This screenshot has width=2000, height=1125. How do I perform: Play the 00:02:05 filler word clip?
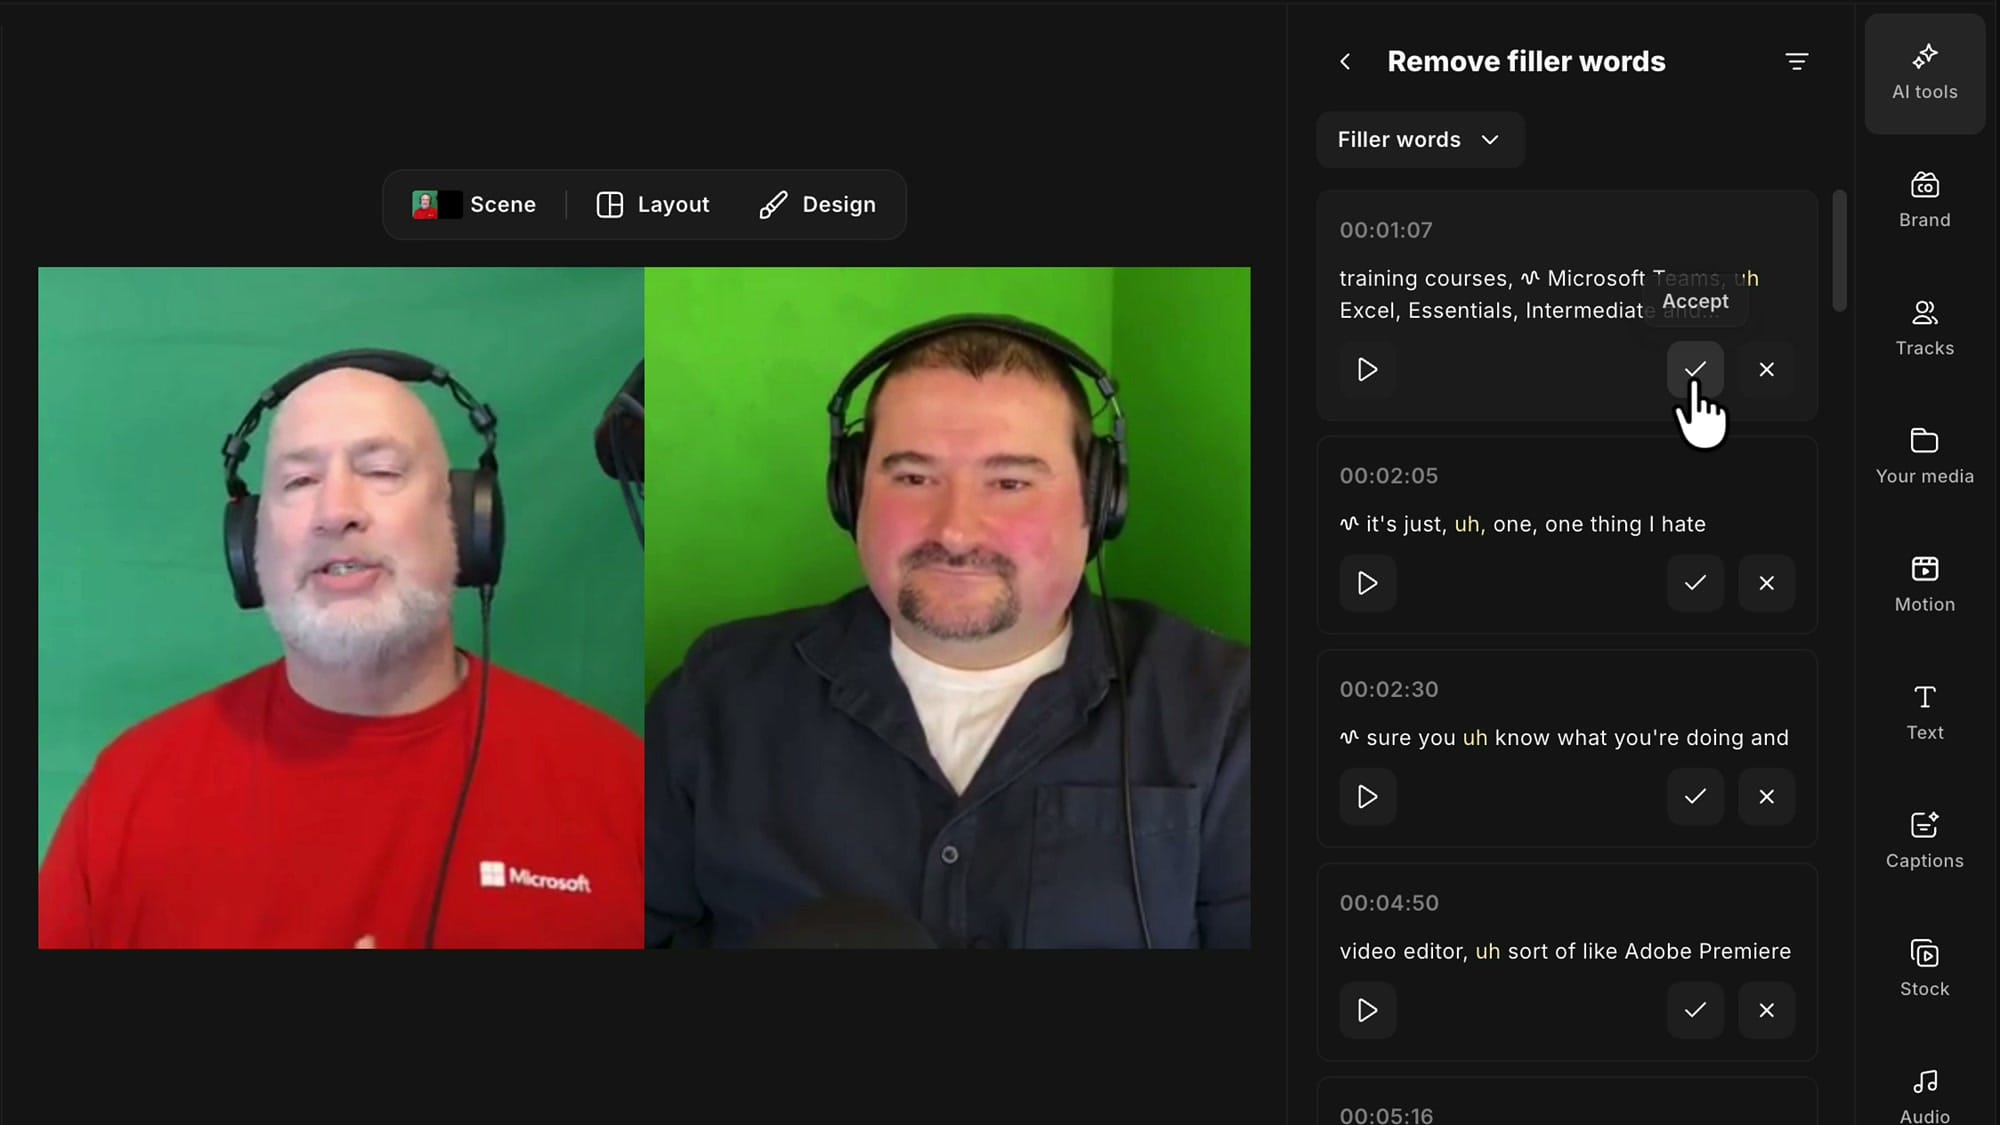pos(1367,583)
